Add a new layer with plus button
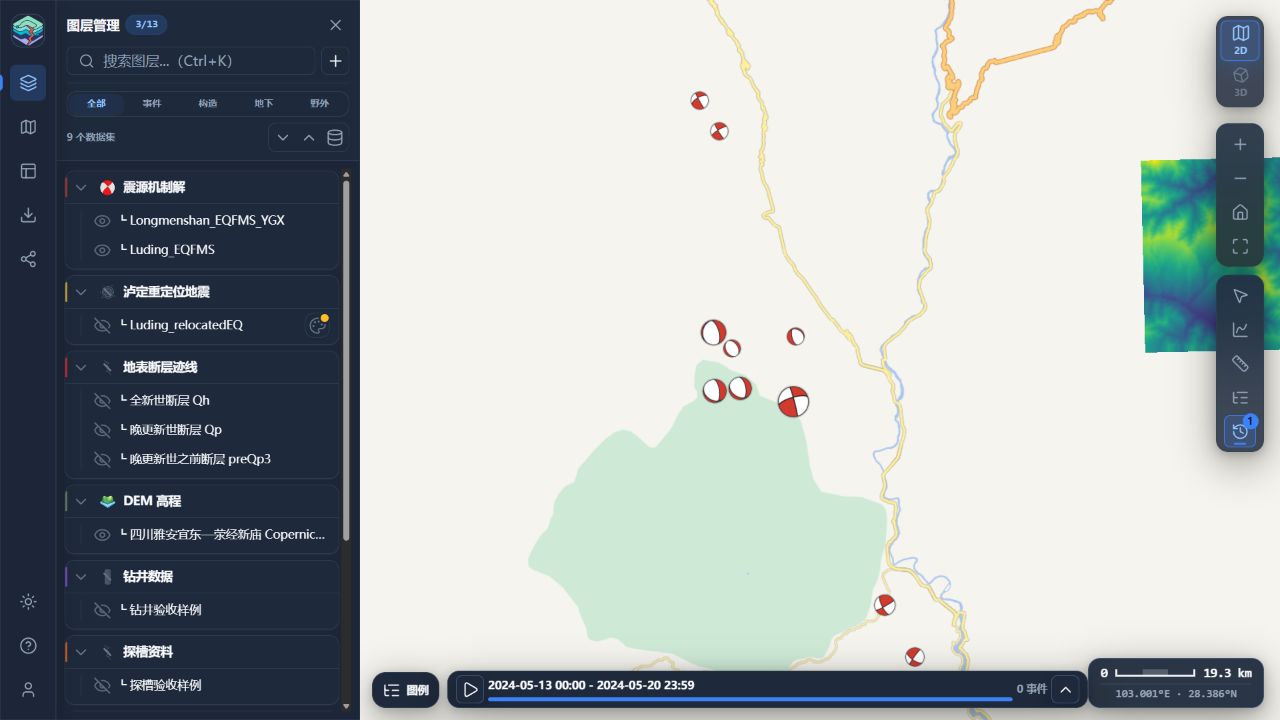Image resolution: width=1280 pixels, height=720 pixels. 335,61
